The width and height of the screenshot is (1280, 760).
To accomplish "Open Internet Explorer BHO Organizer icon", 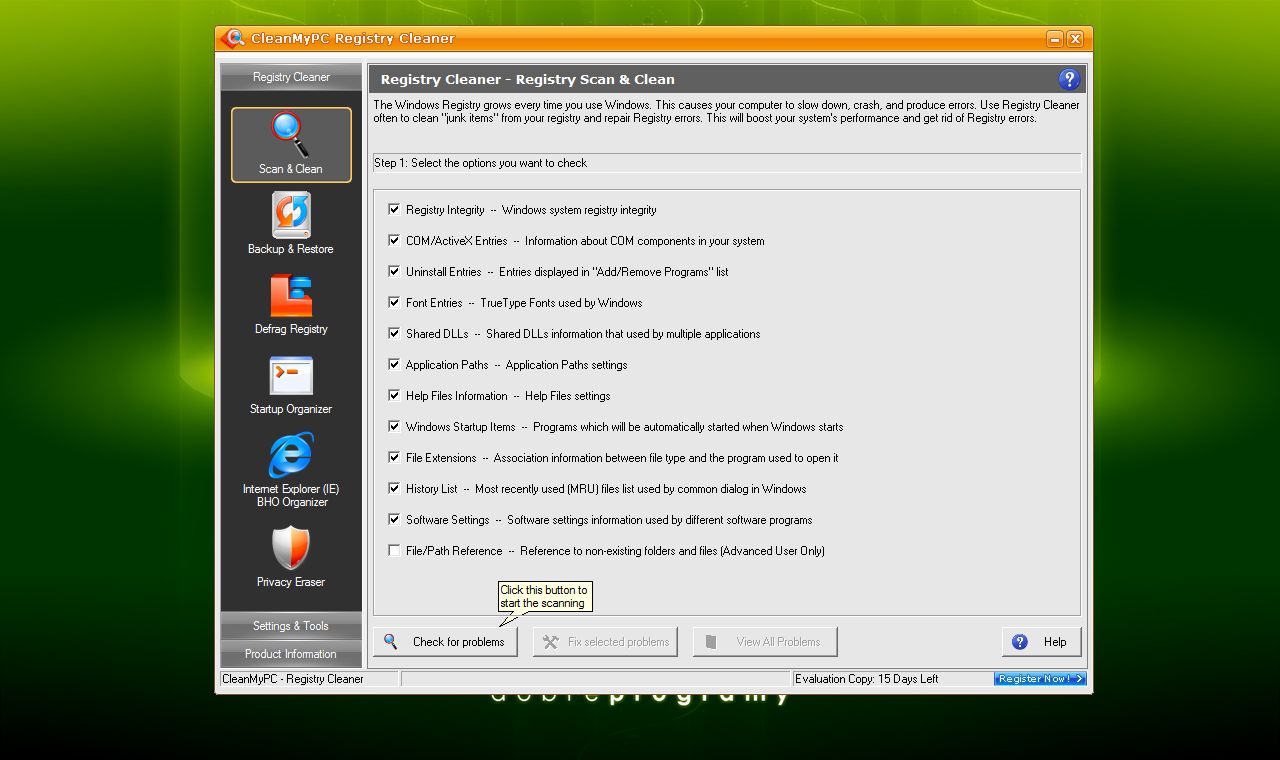I will [291, 455].
